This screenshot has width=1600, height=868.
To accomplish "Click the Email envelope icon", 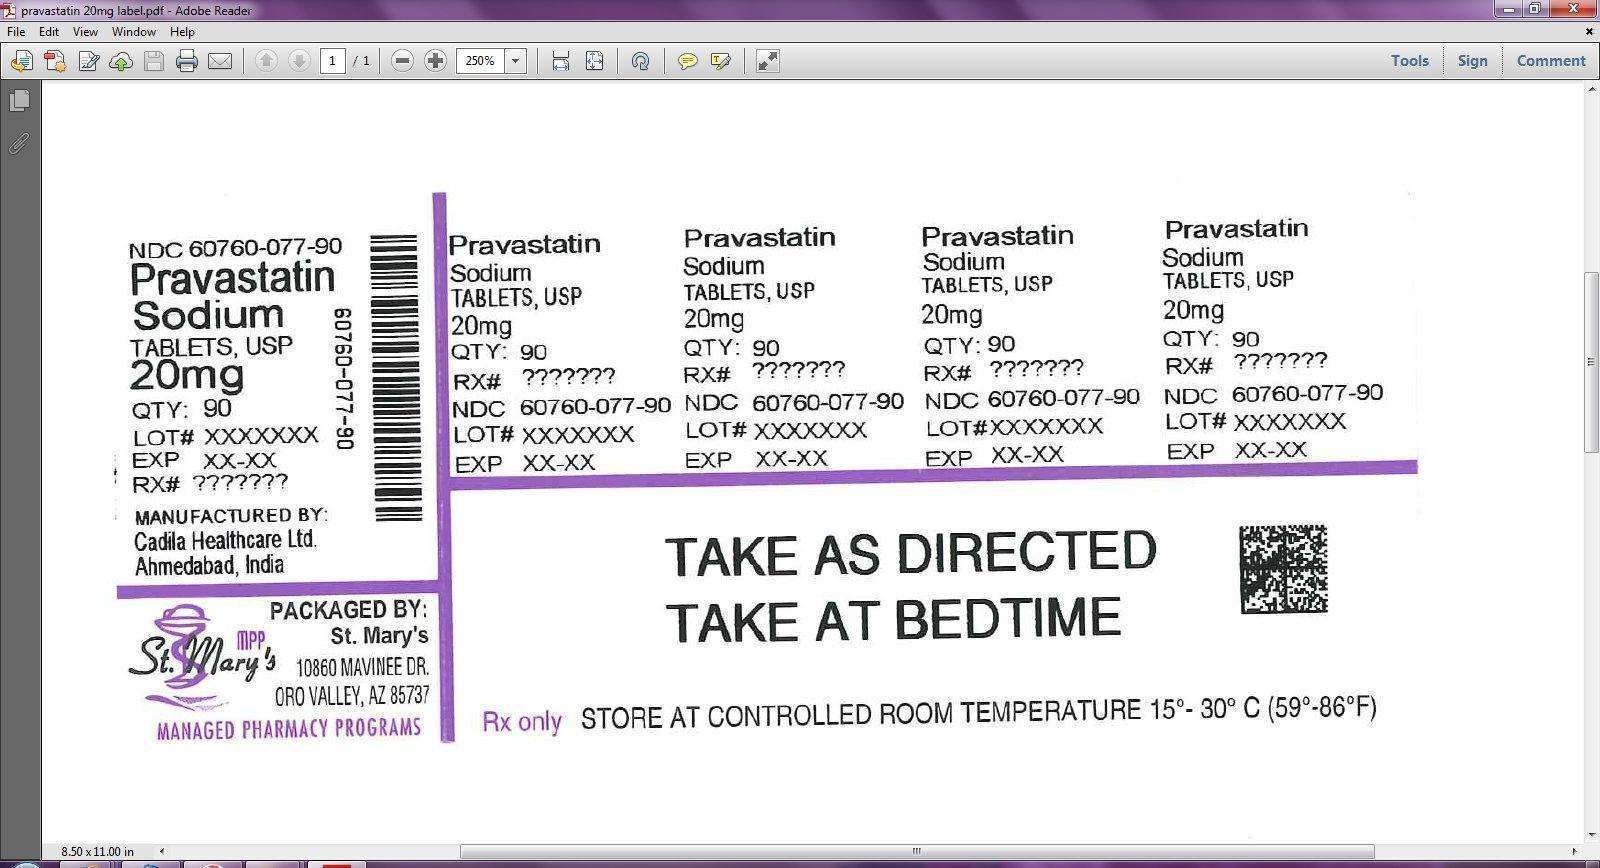I will (x=220, y=61).
